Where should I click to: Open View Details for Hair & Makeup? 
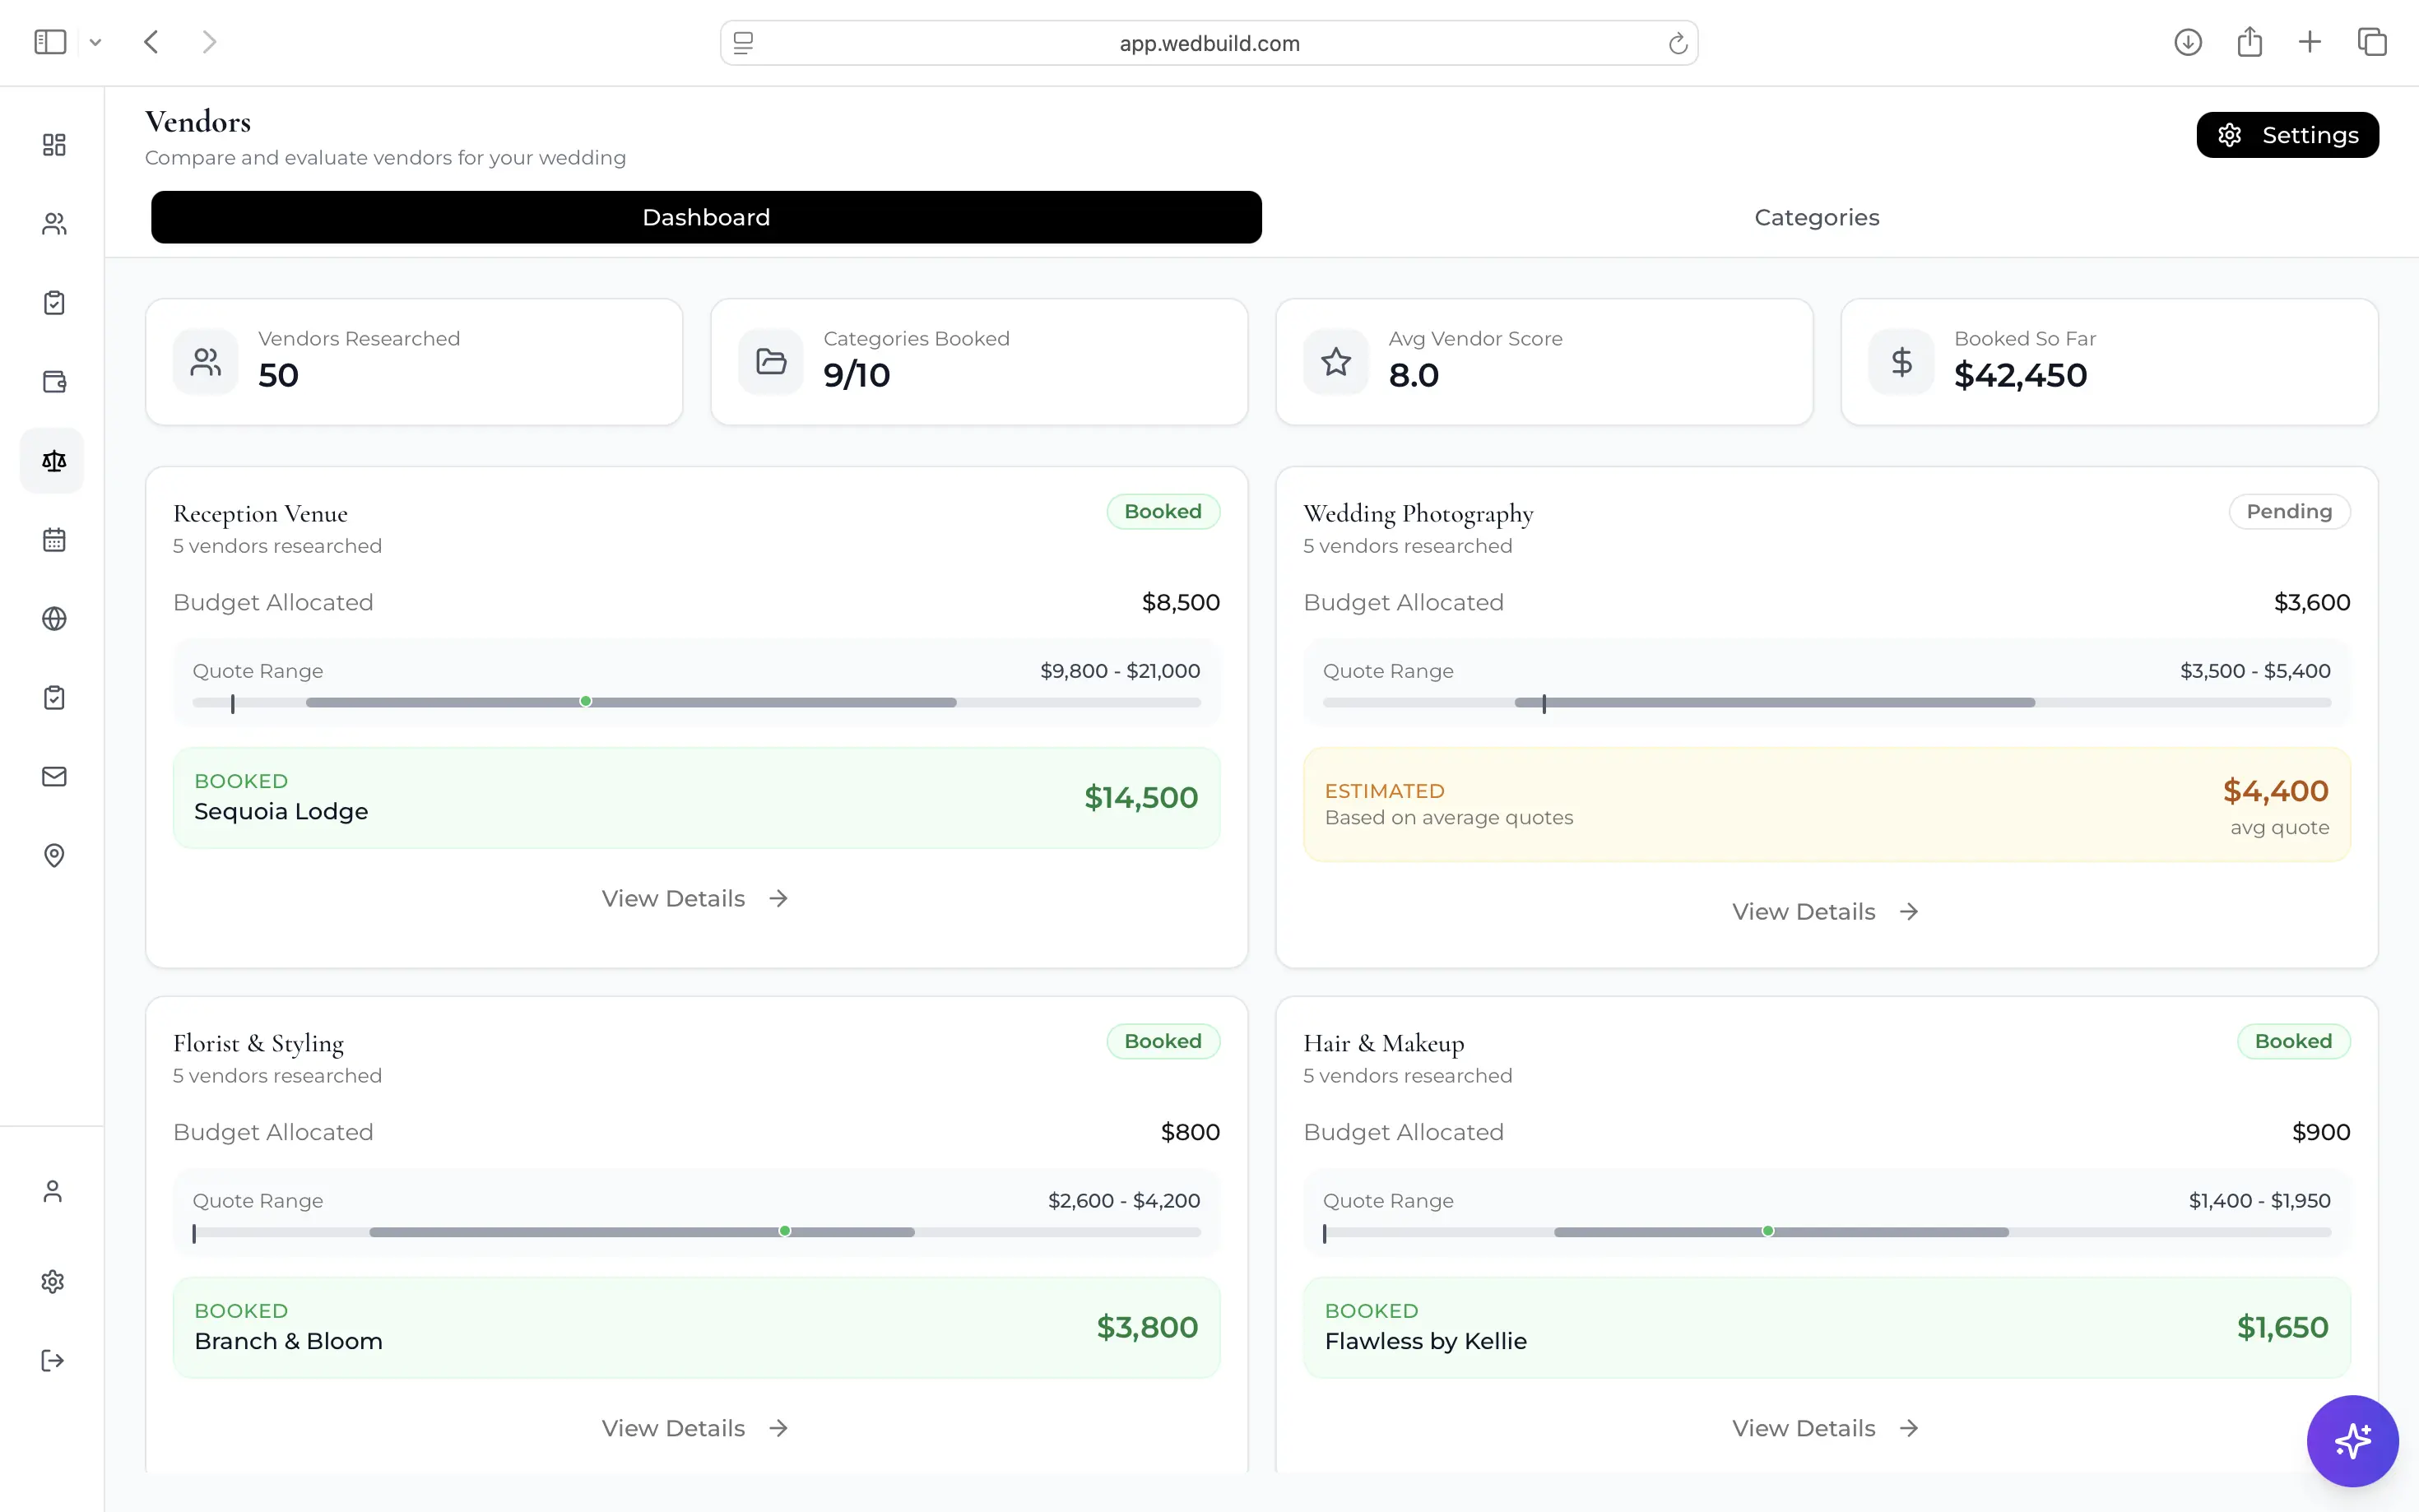click(x=1825, y=1428)
